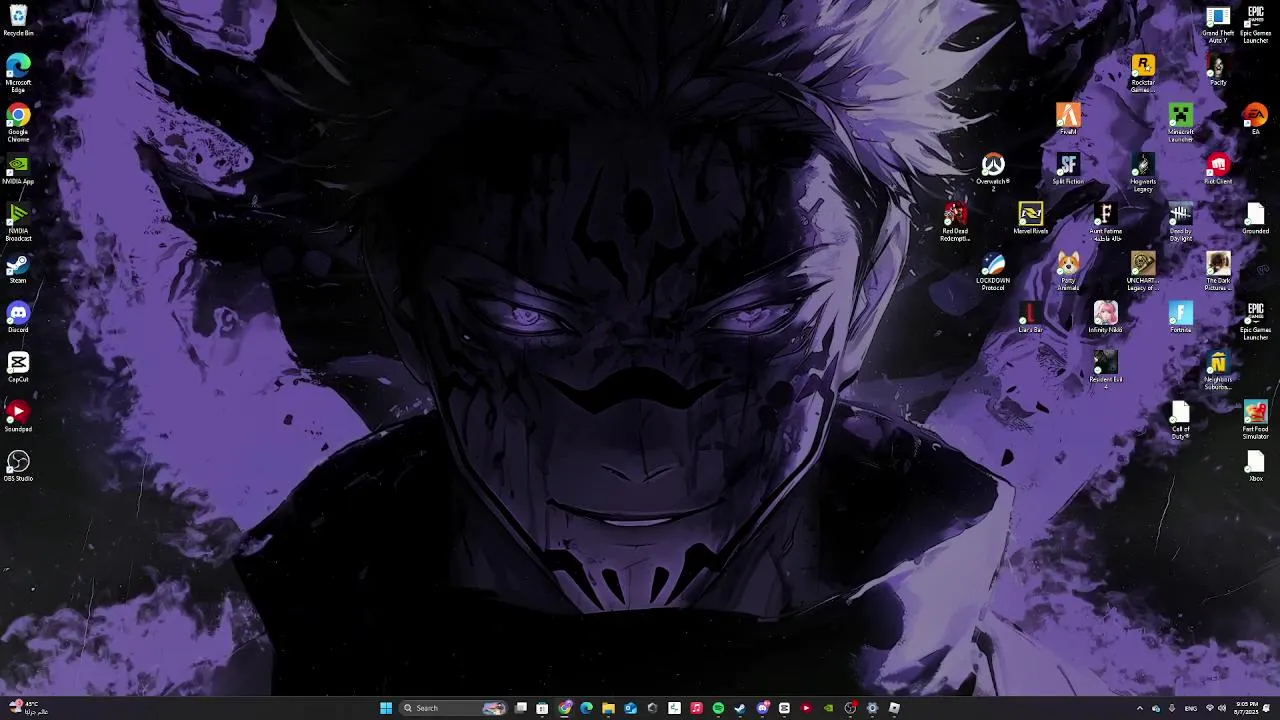Expand the system tray hidden icons chevron
The width and height of the screenshot is (1280, 720).
(1139, 708)
